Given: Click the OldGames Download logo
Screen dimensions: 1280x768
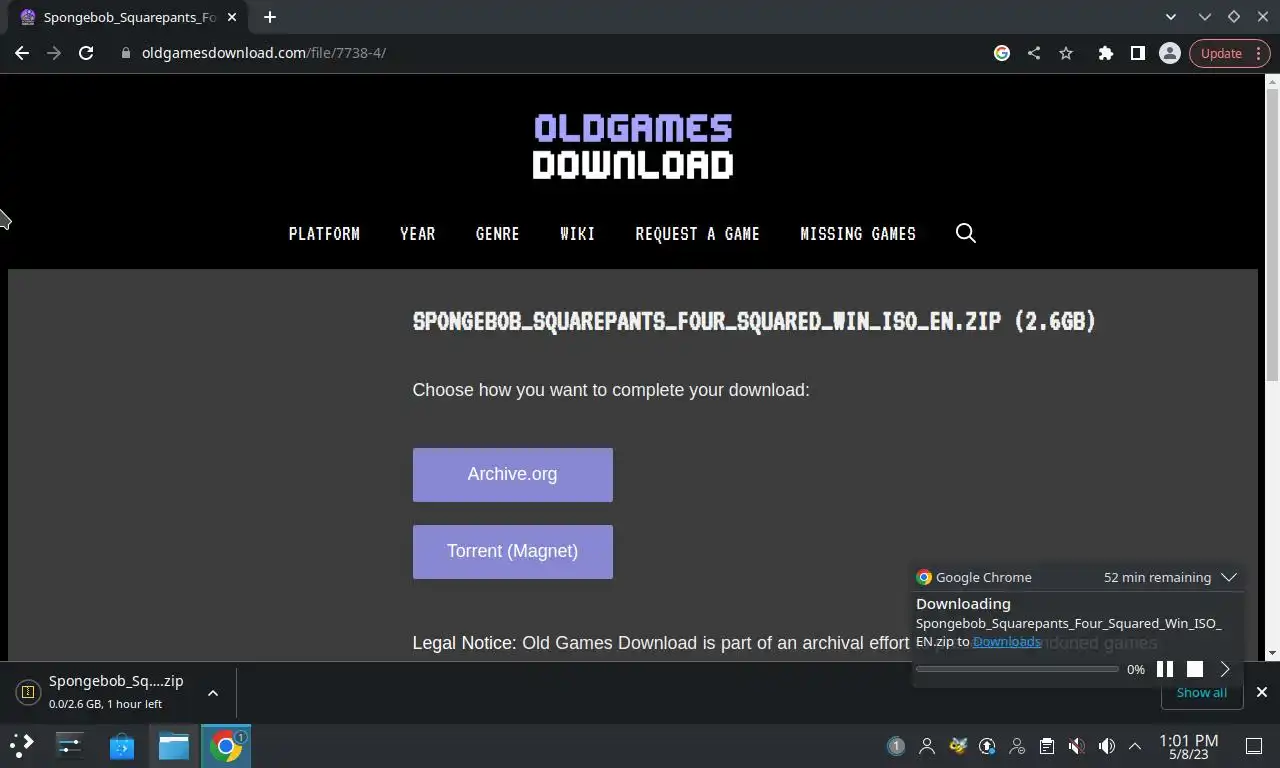Looking at the screenshot, I should click(x=633, y=146).
